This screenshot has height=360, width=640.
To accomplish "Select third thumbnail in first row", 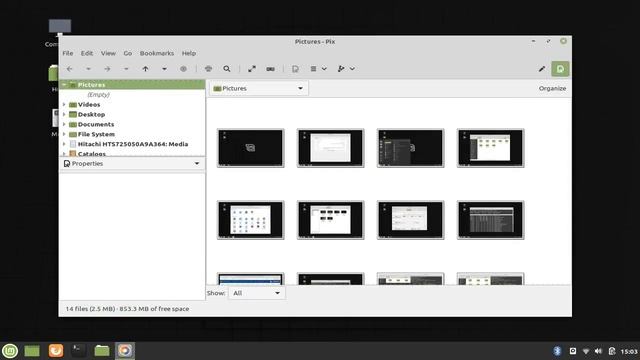I will point(411,148).
